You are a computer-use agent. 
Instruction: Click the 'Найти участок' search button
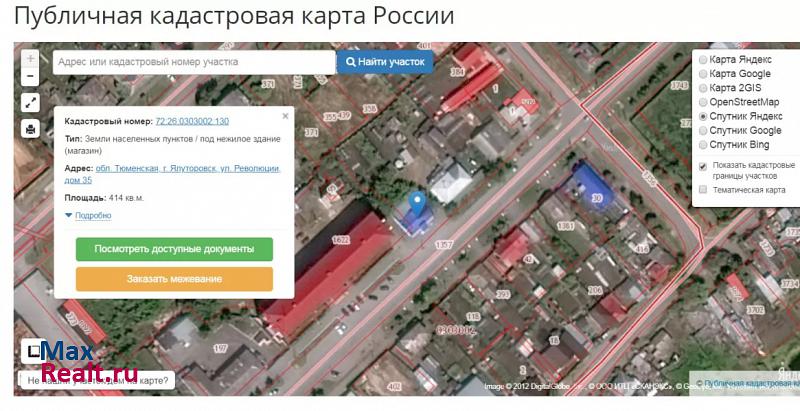[385, 62]
